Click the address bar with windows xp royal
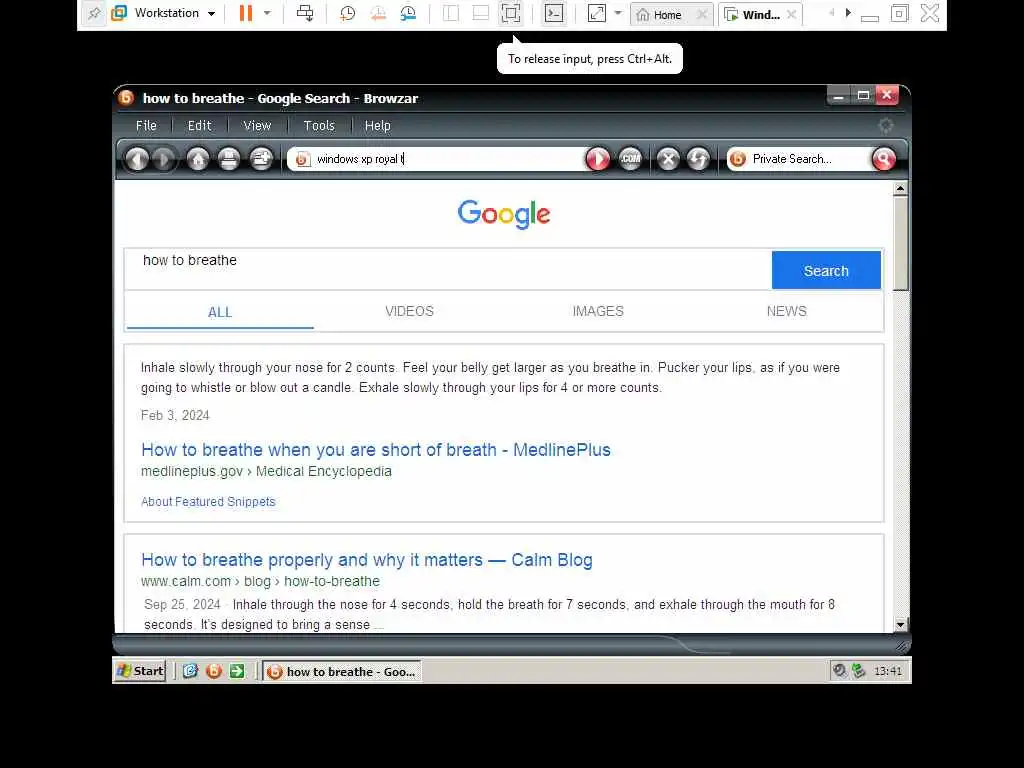1024x768 pixels. pos(438,159)
